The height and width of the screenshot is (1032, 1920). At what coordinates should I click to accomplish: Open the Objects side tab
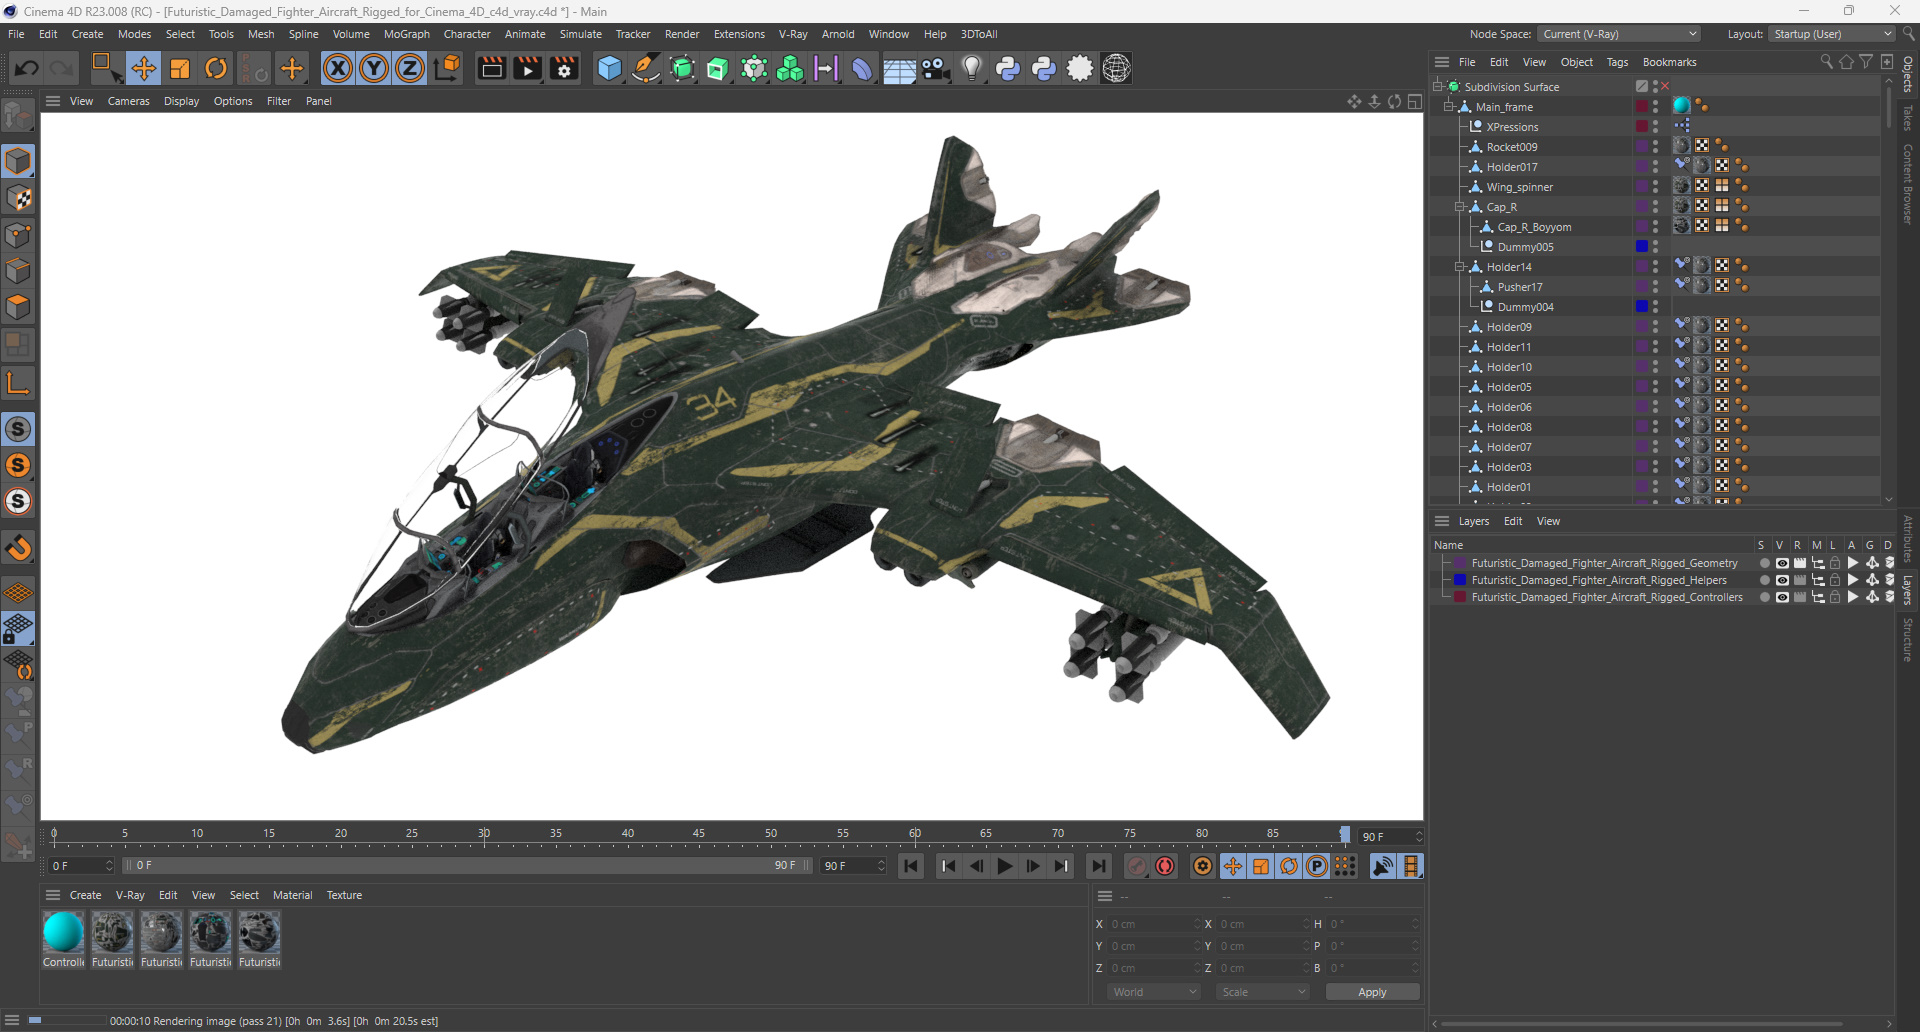[x=1908, y=75]
